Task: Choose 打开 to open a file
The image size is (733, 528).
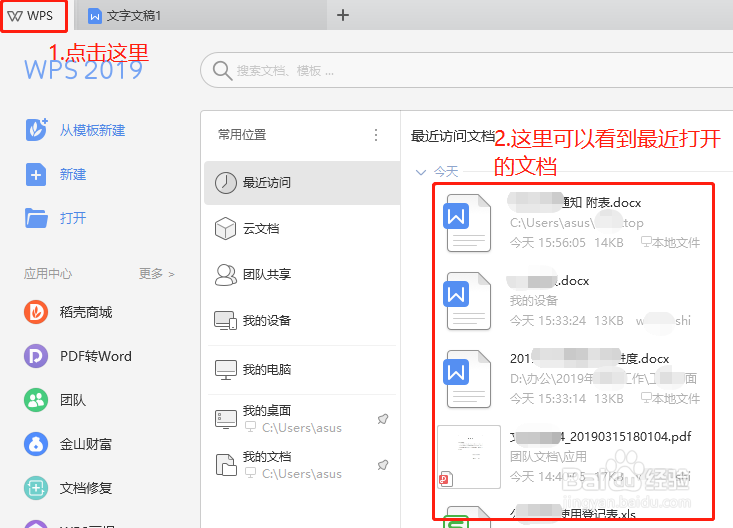Action: pyautogui.click(x=73, y=218)
